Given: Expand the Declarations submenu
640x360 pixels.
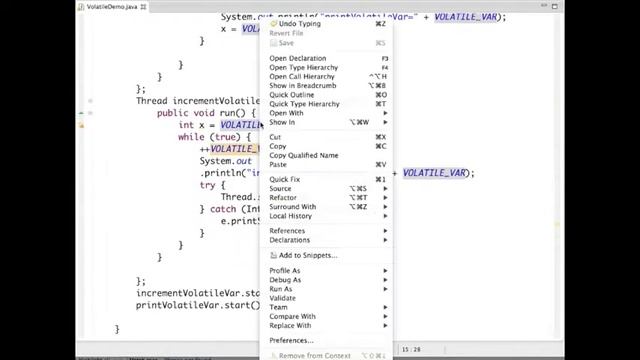Looking at the screenshot, I should [x=327, y=240].
